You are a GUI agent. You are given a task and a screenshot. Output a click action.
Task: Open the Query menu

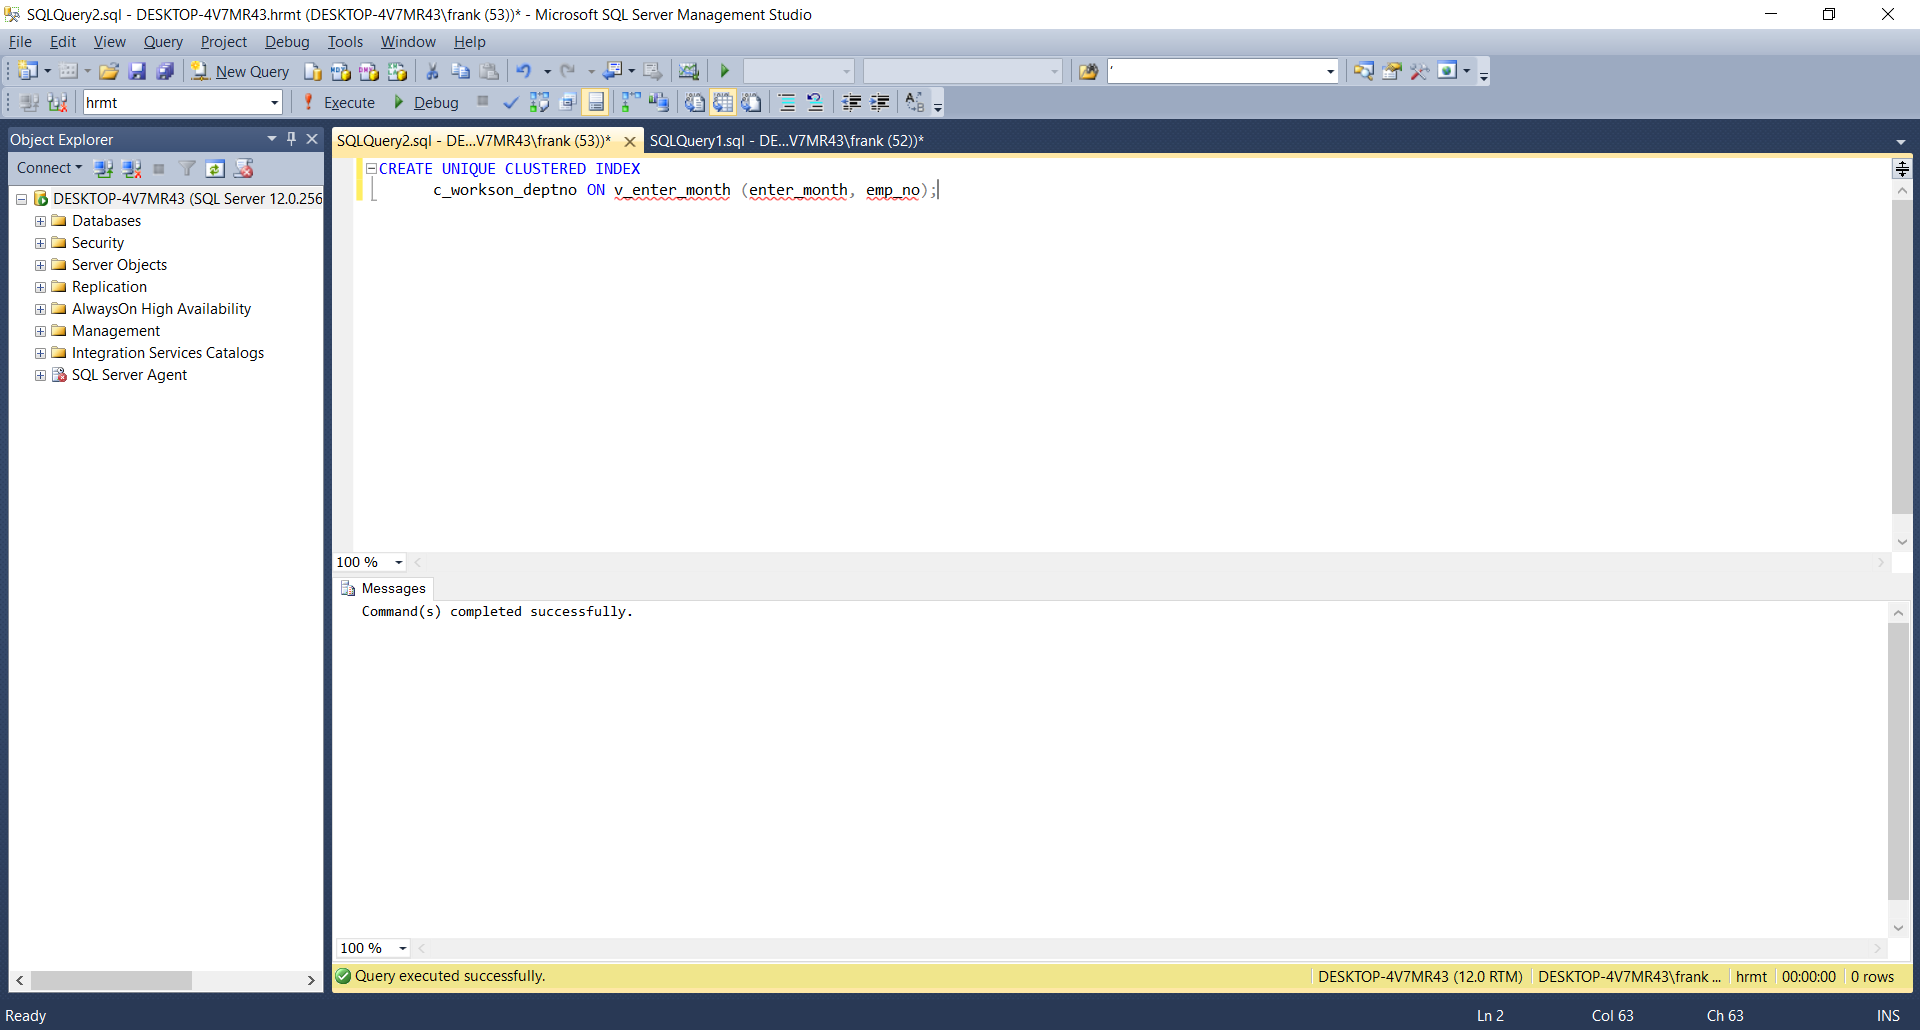point(163,42)
